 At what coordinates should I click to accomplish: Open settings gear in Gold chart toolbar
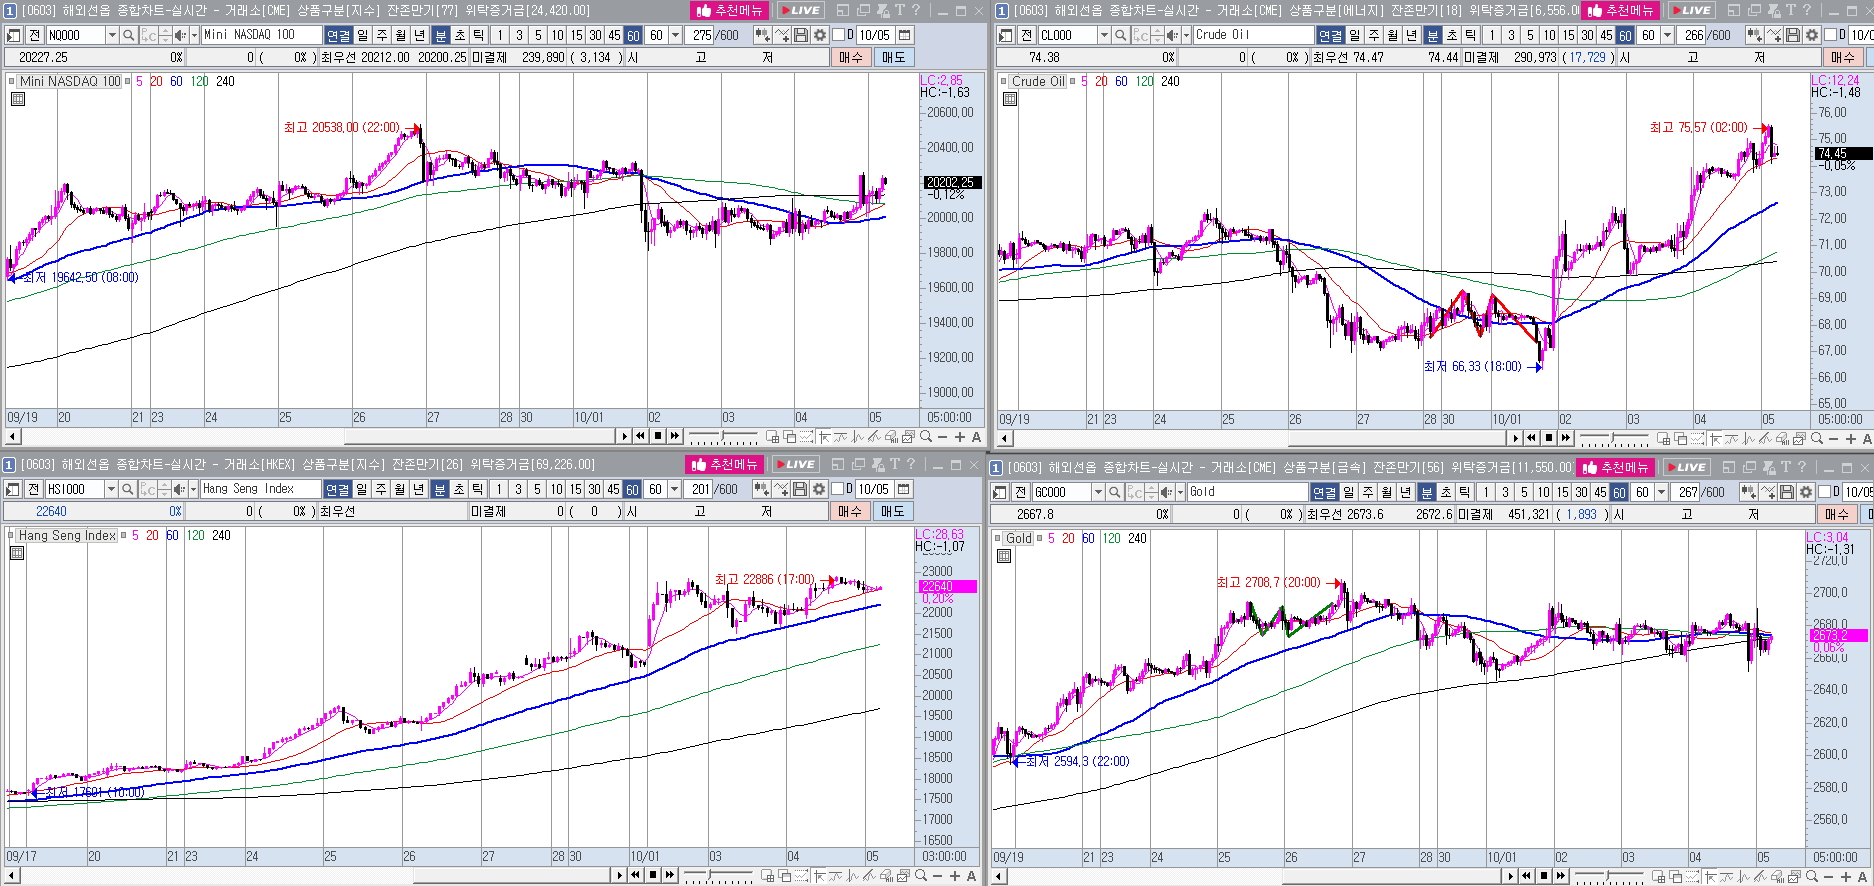point(1806,492)
